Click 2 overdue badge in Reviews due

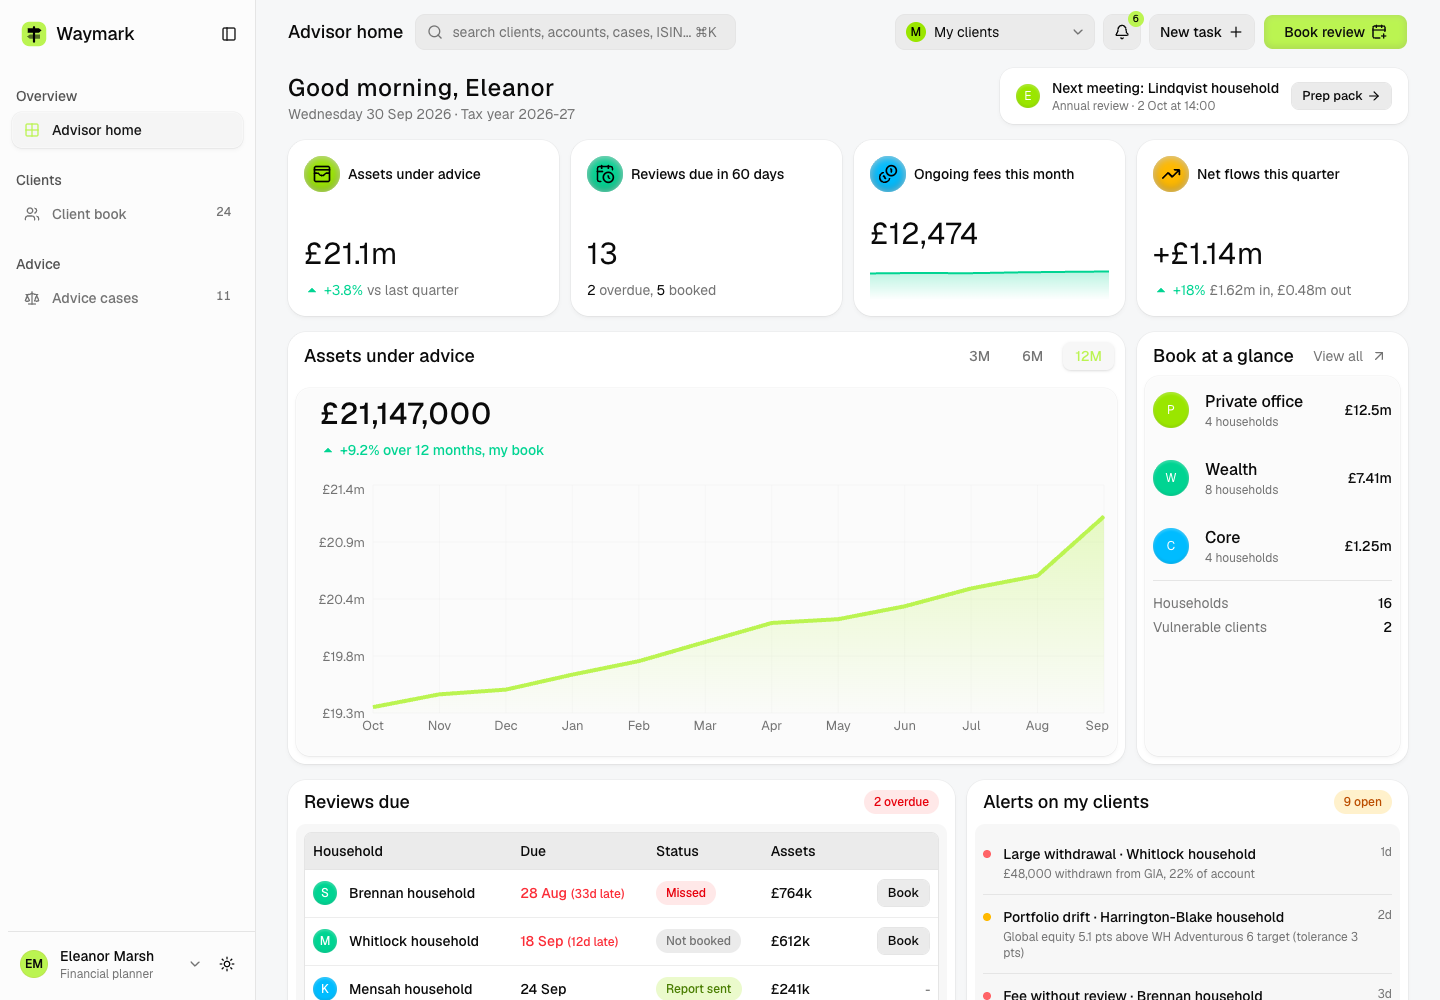coord(901,802)
